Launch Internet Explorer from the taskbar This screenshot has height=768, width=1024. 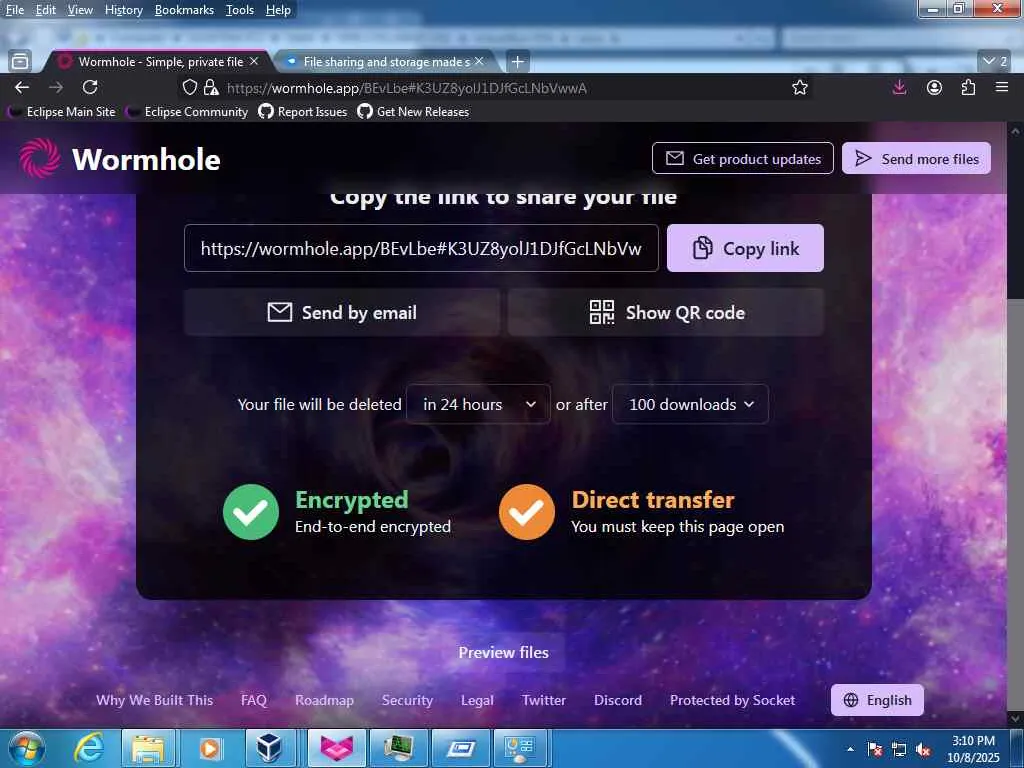click(88, 748)
